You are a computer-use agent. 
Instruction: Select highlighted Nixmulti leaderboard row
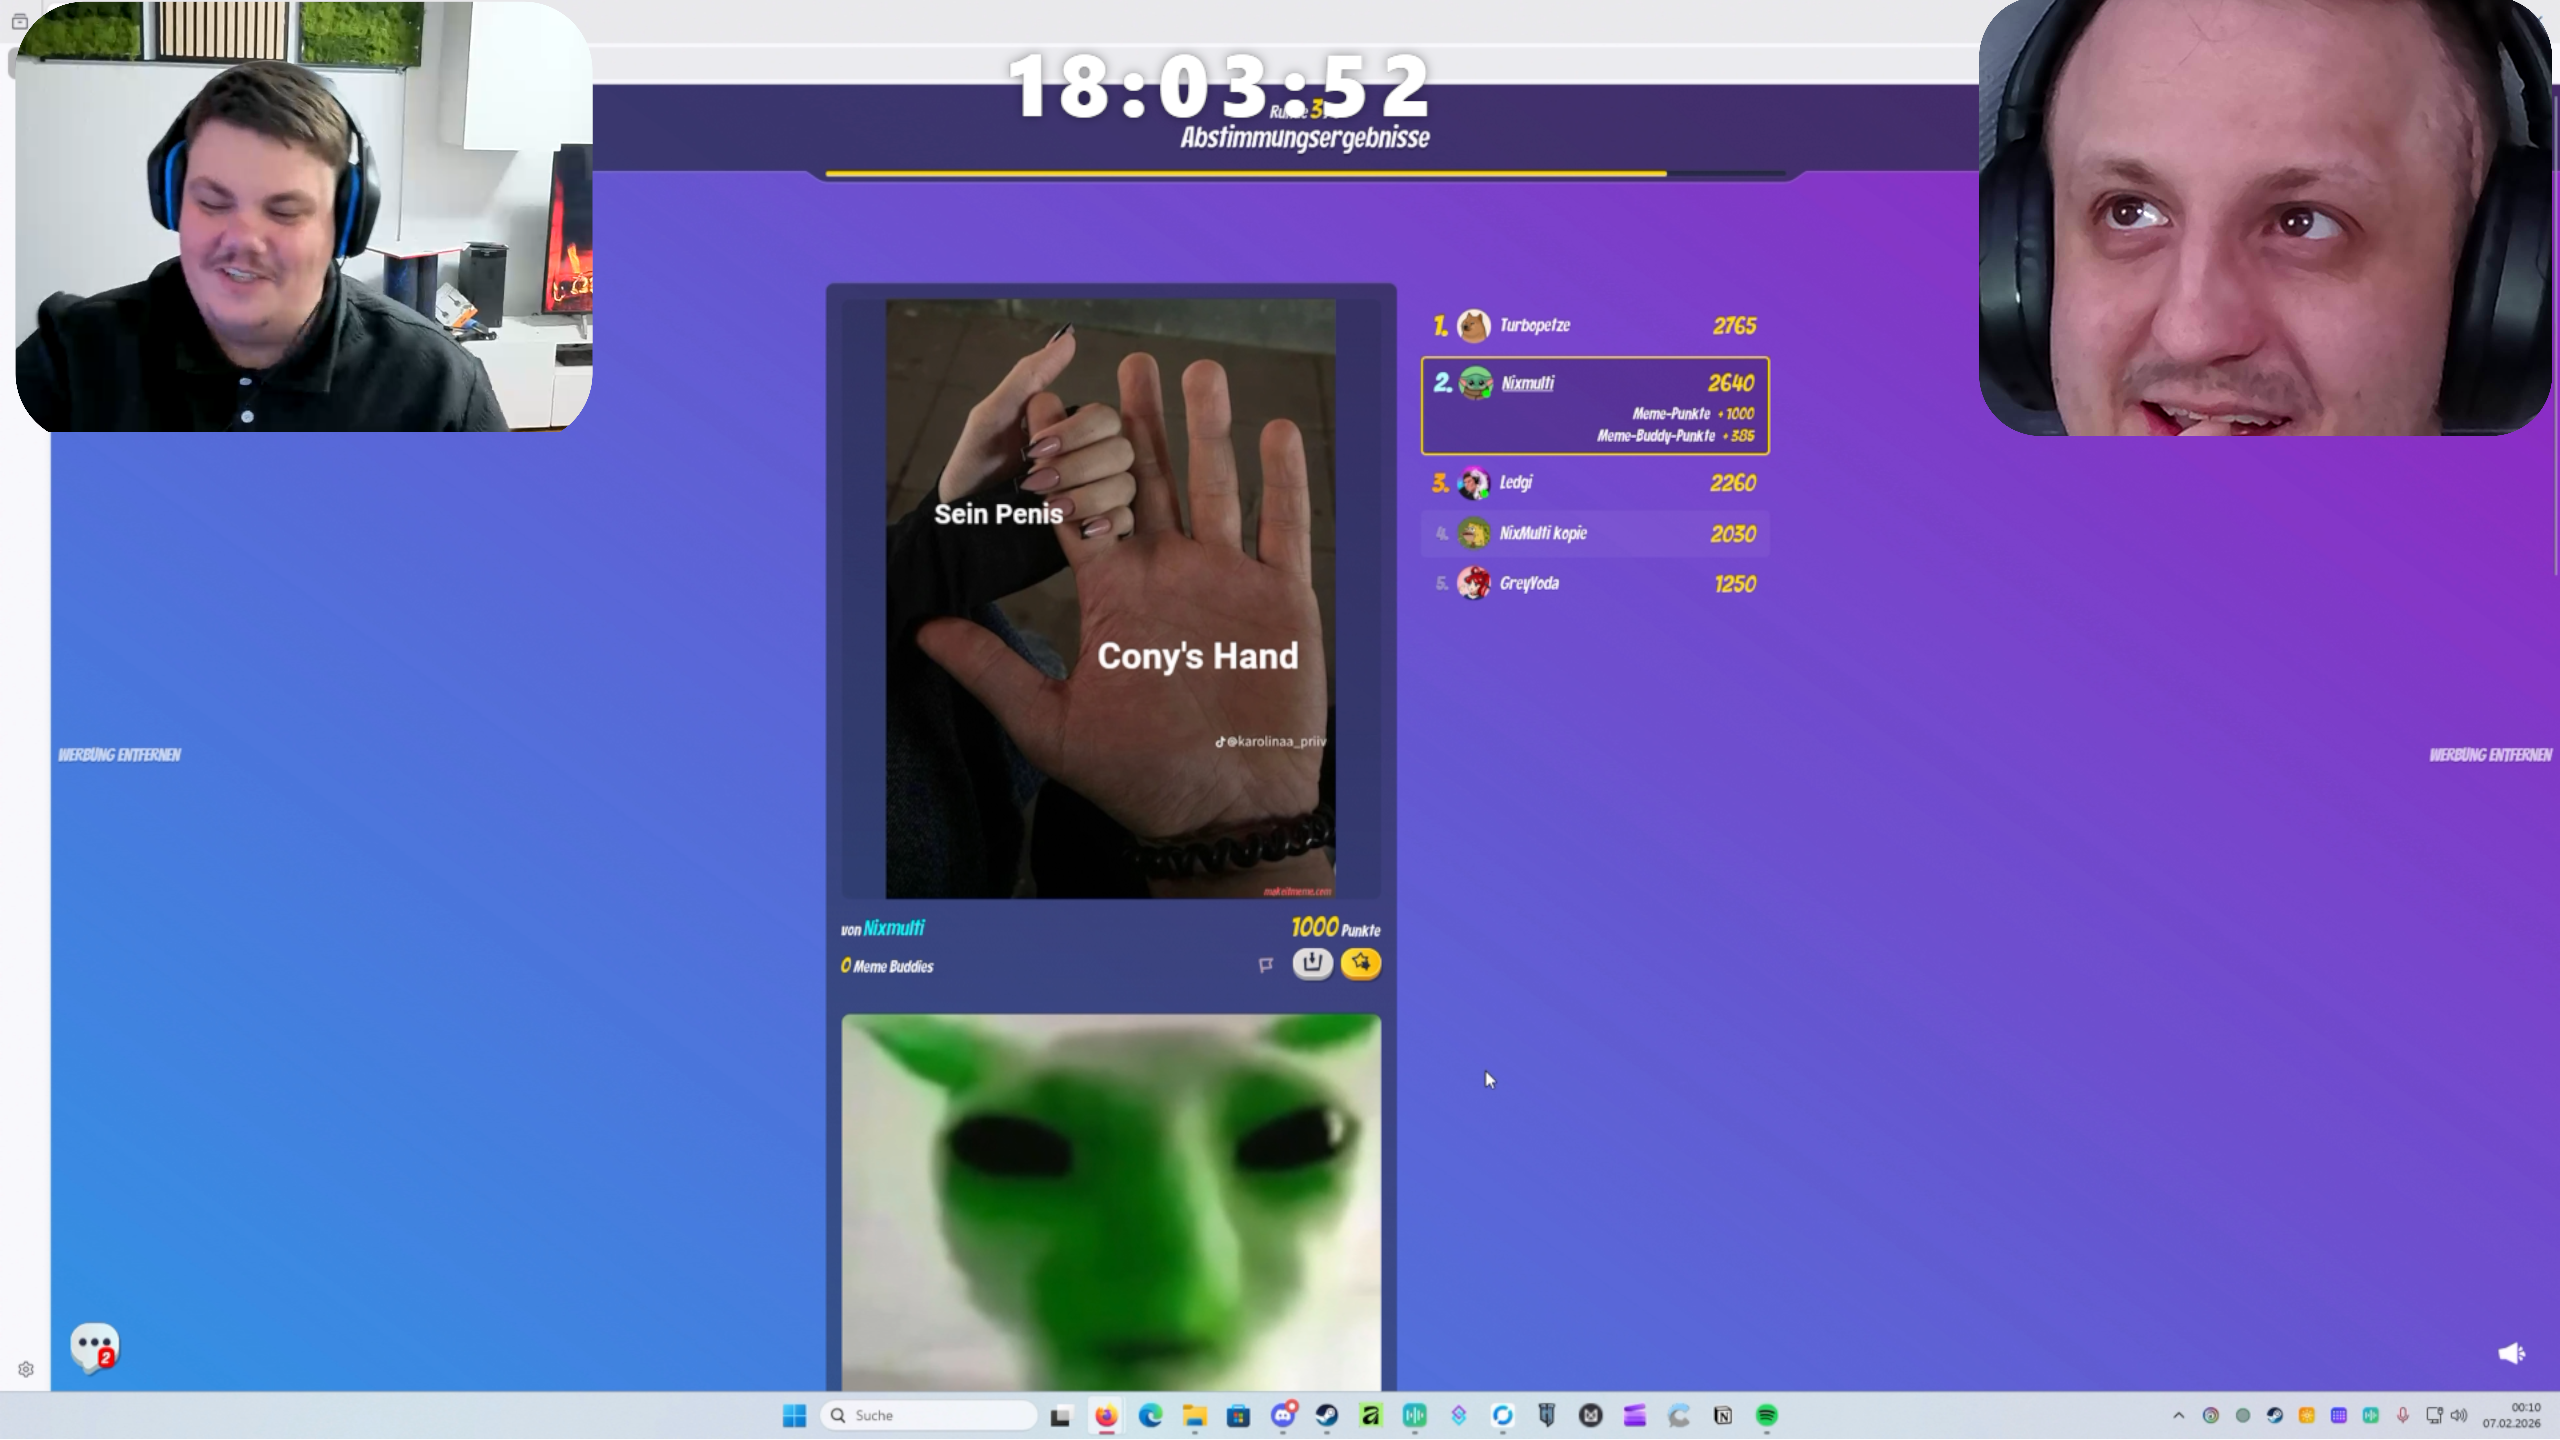(x=1595, y=406)
